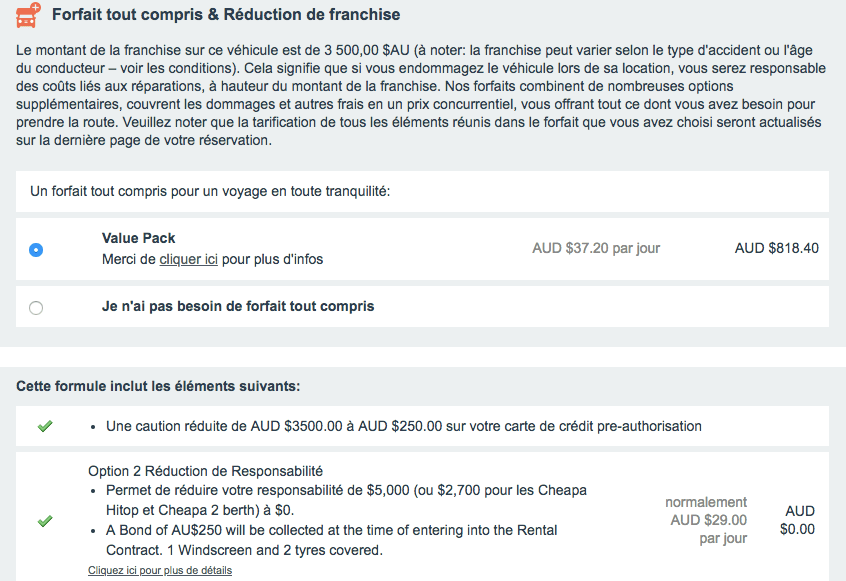The width and height of the screenshot is (846, 581).
Task: Click the franchise description paragraph
Action: 420,94
